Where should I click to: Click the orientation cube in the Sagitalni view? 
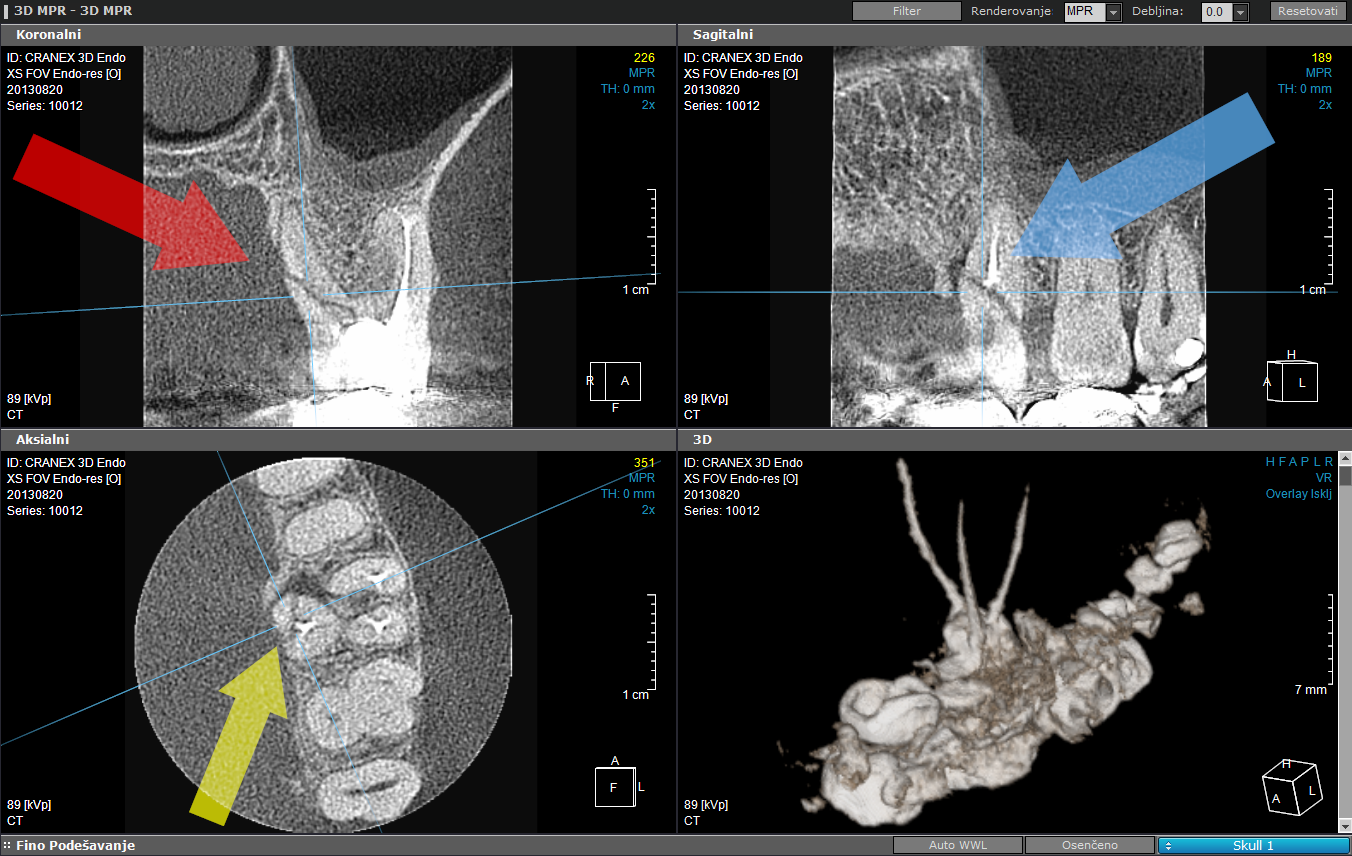[x=1292, y=380]
